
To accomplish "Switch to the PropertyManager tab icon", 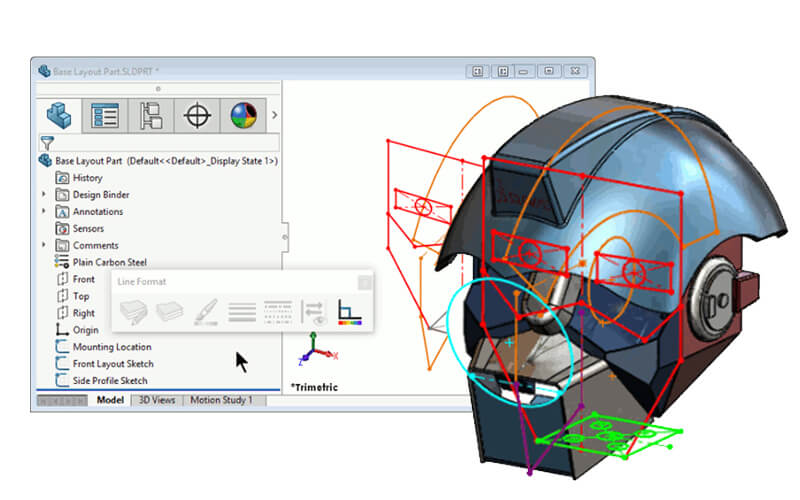I will click(105, 115).
